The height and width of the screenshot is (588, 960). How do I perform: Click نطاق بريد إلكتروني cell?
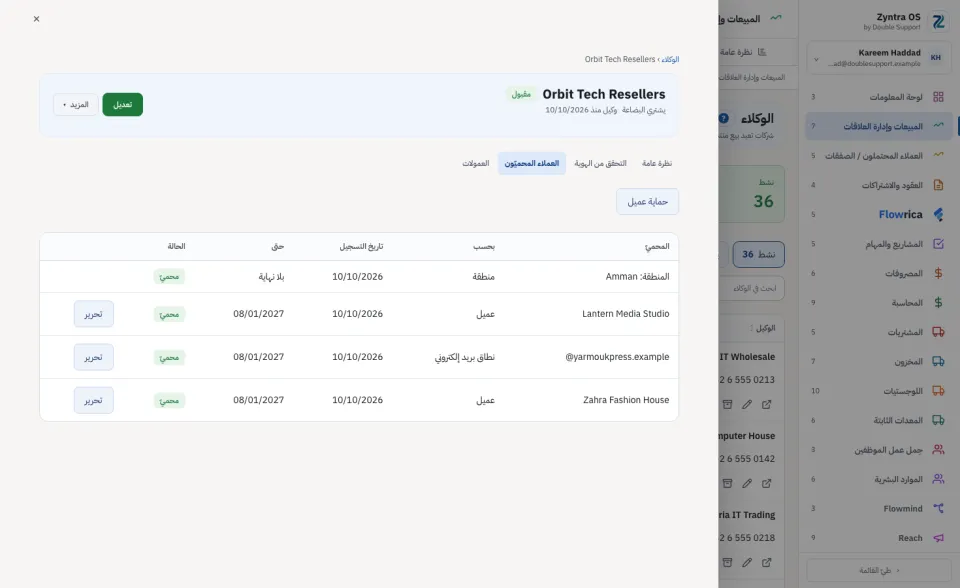click(x=465, y=357)
